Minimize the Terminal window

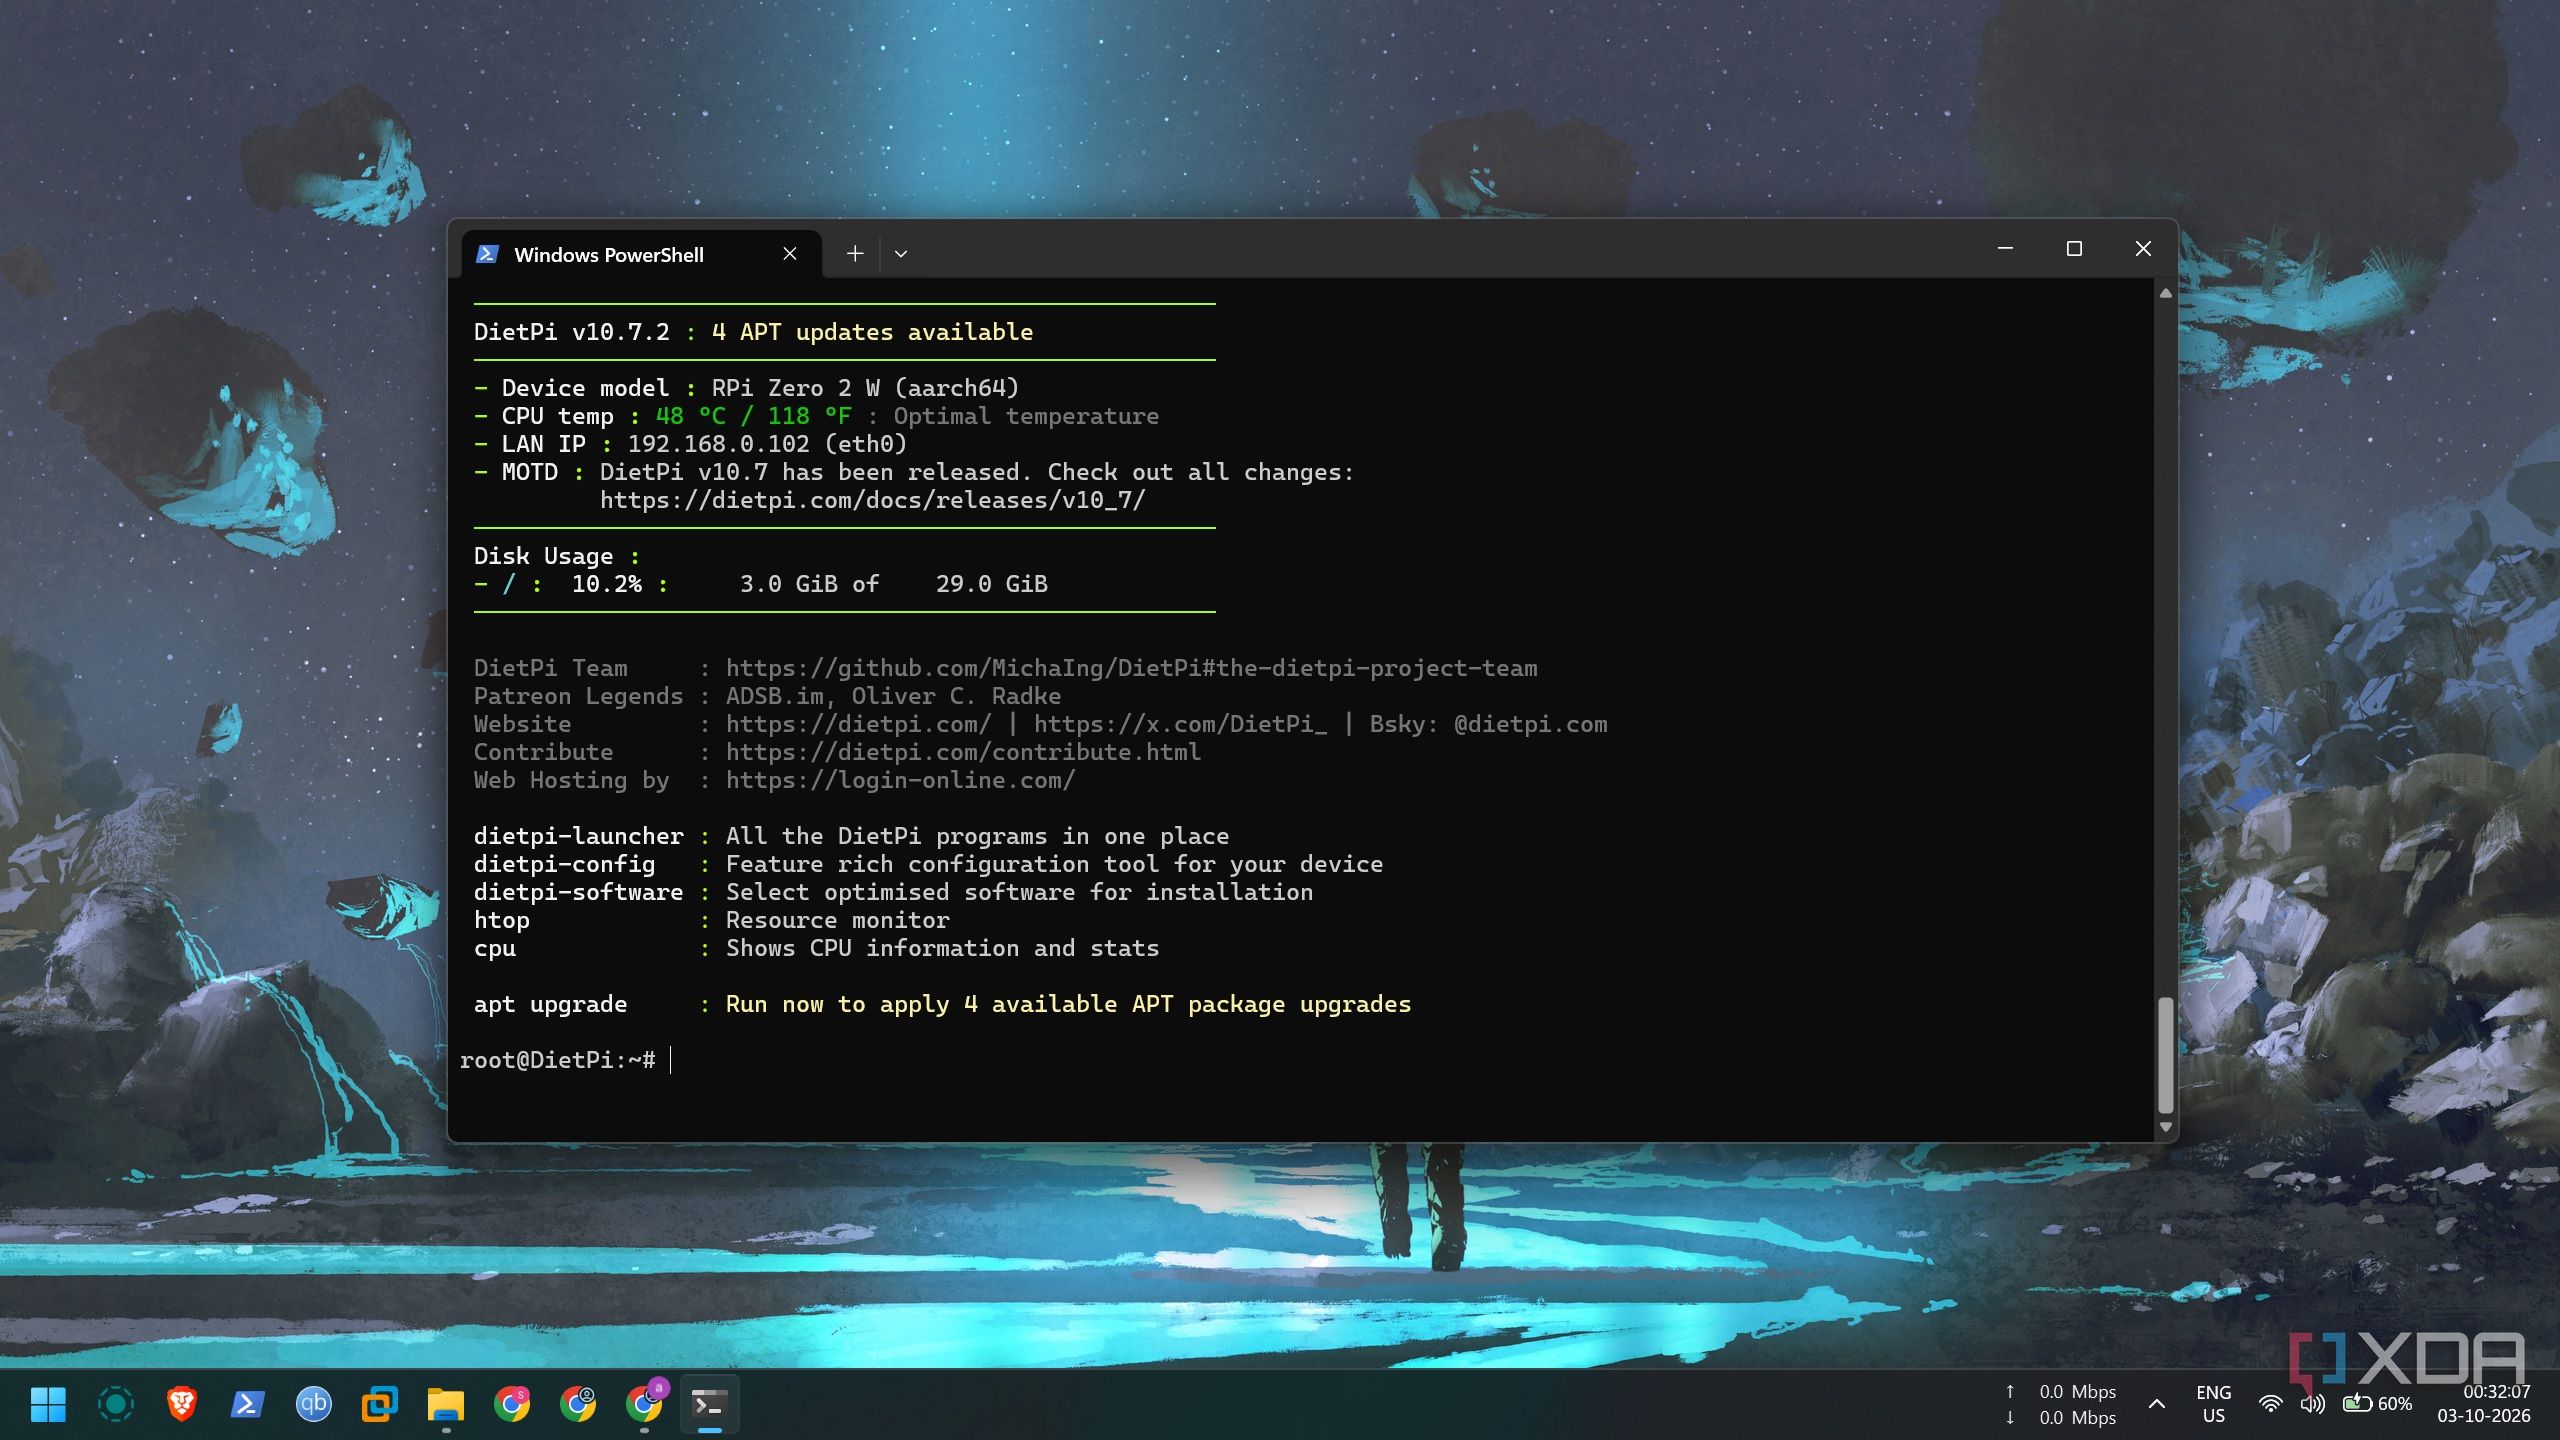[x=2005, y=248]
